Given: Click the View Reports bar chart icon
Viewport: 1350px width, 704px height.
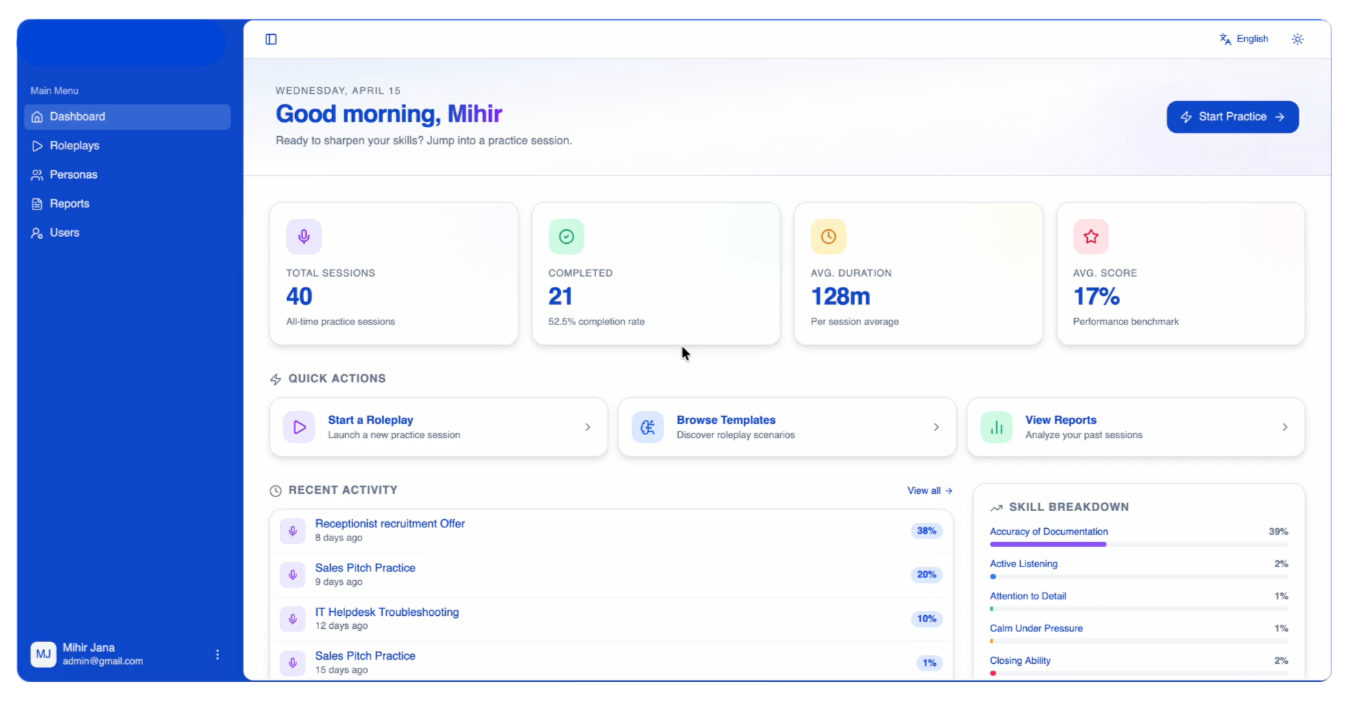Looking at the screenshot, I should point(996,427).
